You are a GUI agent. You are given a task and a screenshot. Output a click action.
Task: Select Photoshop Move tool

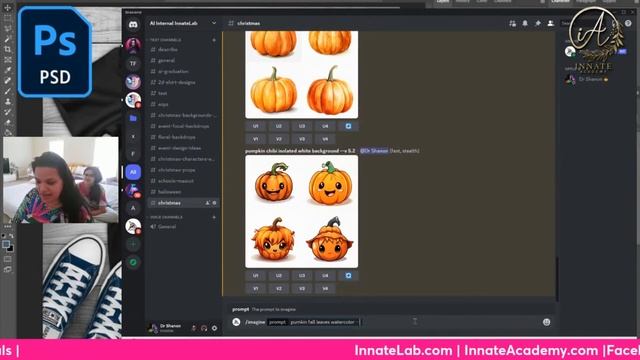tap(7, 7)
